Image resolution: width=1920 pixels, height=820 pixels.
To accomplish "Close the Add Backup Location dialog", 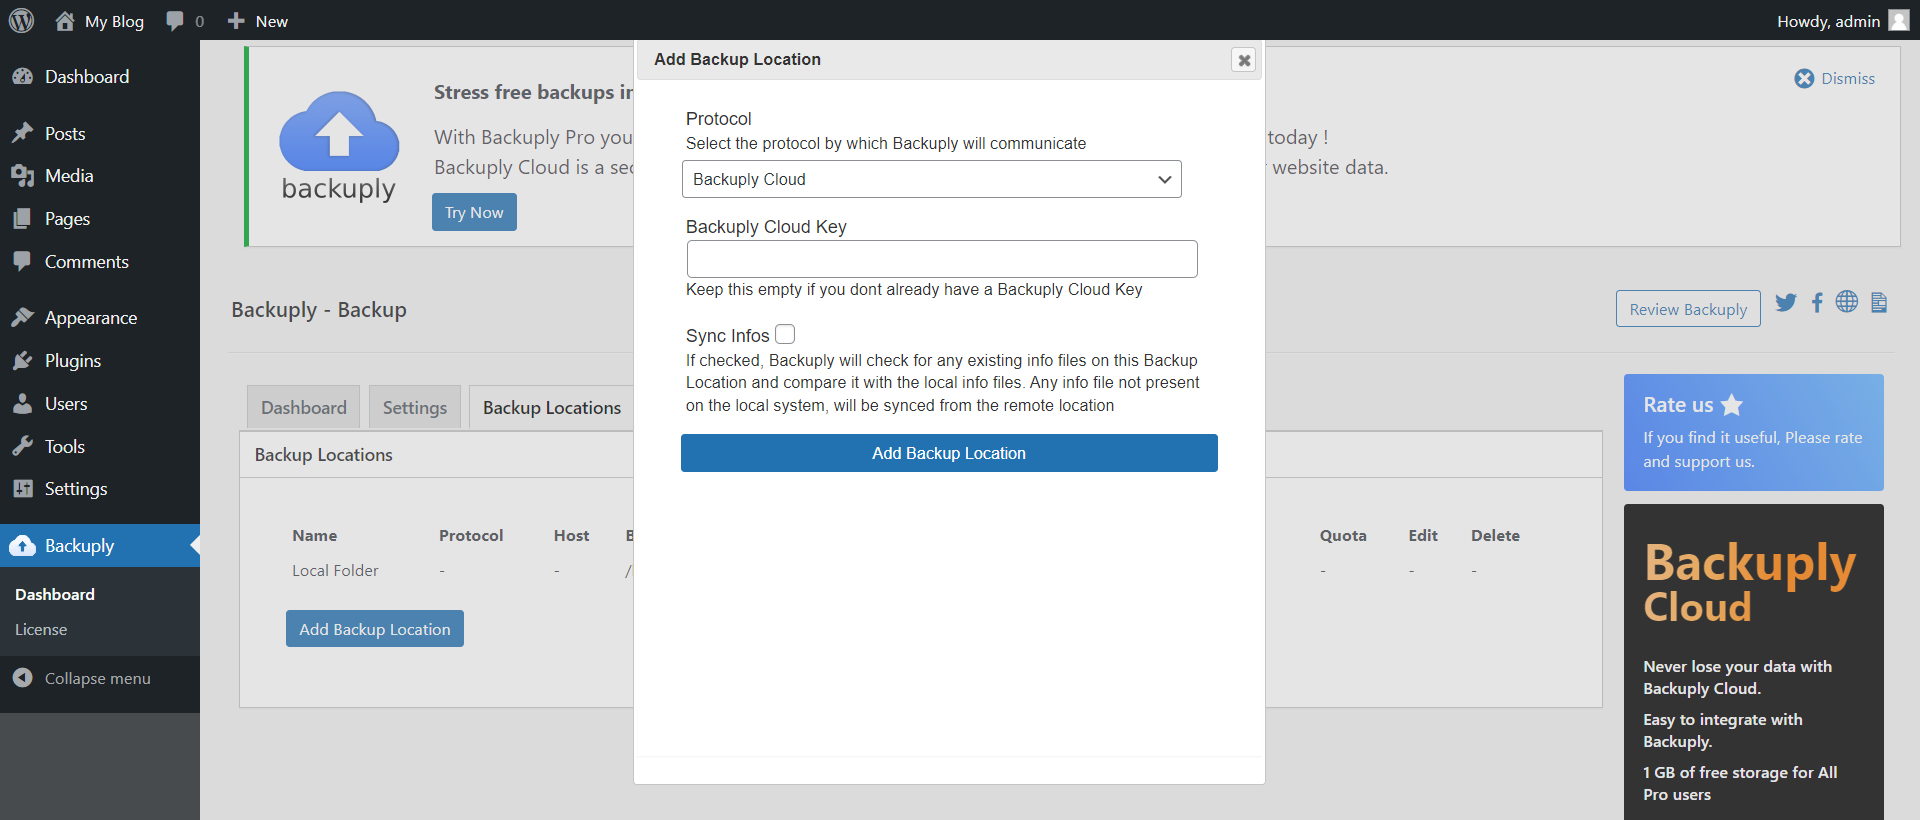I will tap(1244, 60).
